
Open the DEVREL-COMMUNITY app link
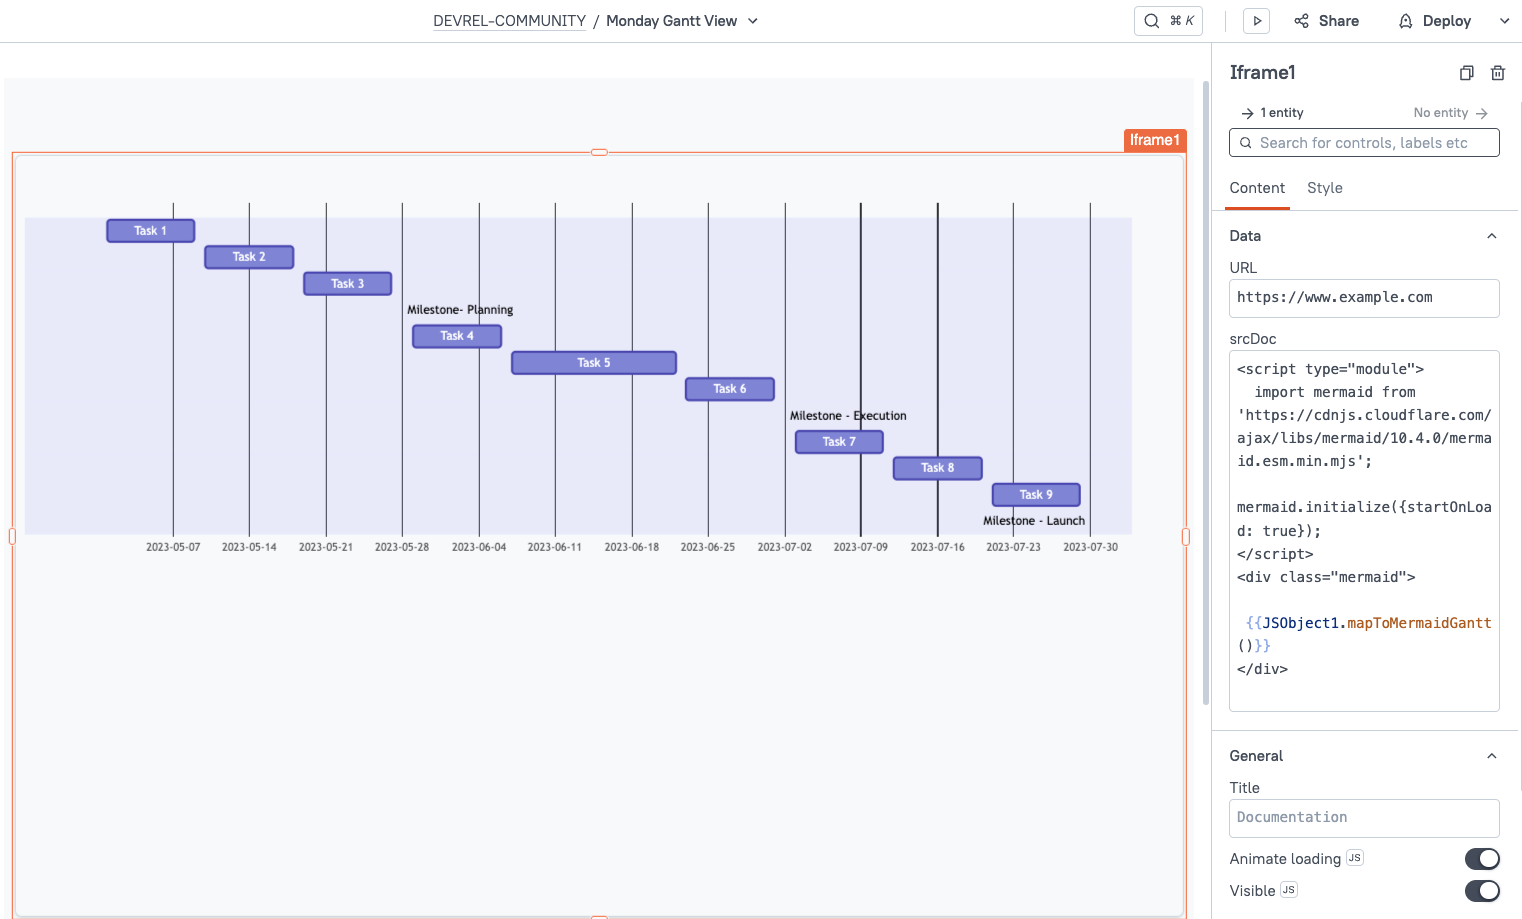click(x=509, y=20)
